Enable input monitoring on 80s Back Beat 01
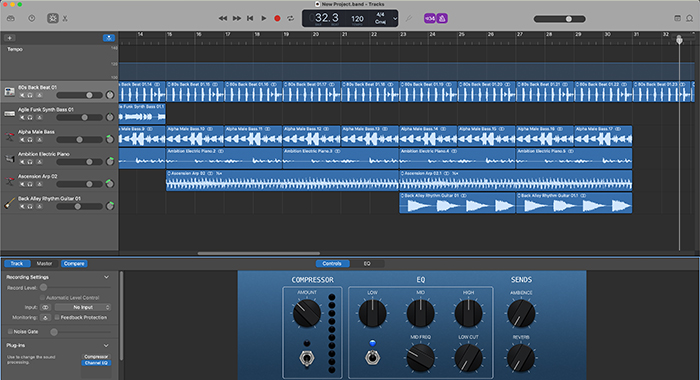Screen dimensions: 700x380 click(x=39, y=95)
